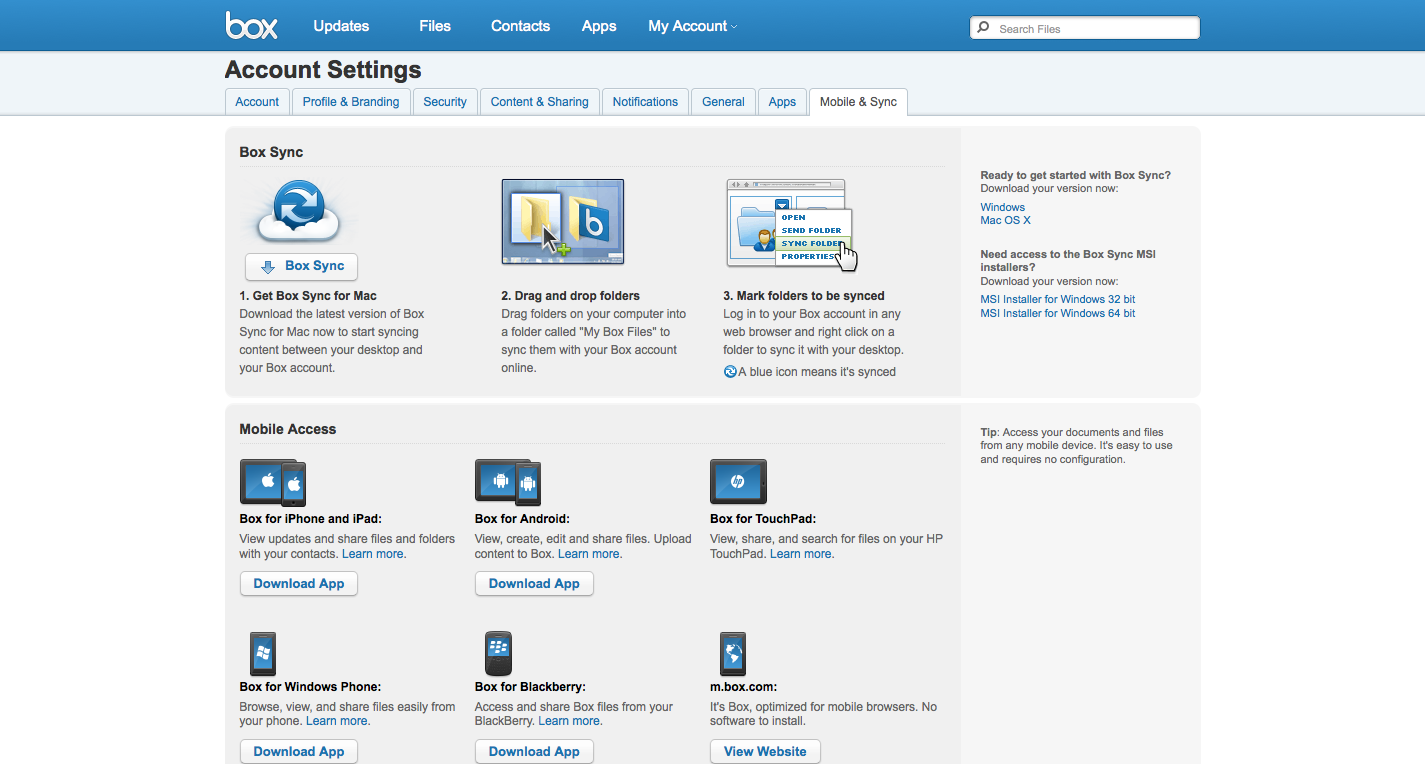Click '3. Mark folders to be synced' text
The image size is (1425, 764).
[804, 296]
